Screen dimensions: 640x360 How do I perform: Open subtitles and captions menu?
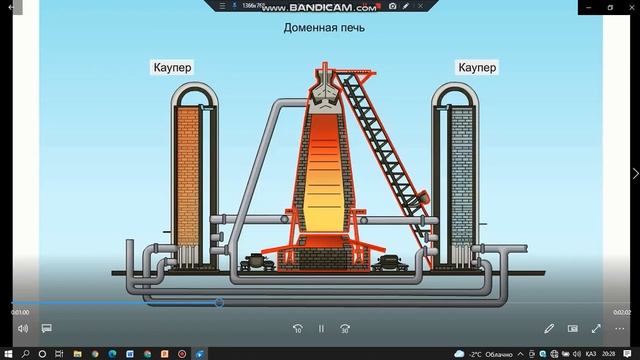point(47,328)
